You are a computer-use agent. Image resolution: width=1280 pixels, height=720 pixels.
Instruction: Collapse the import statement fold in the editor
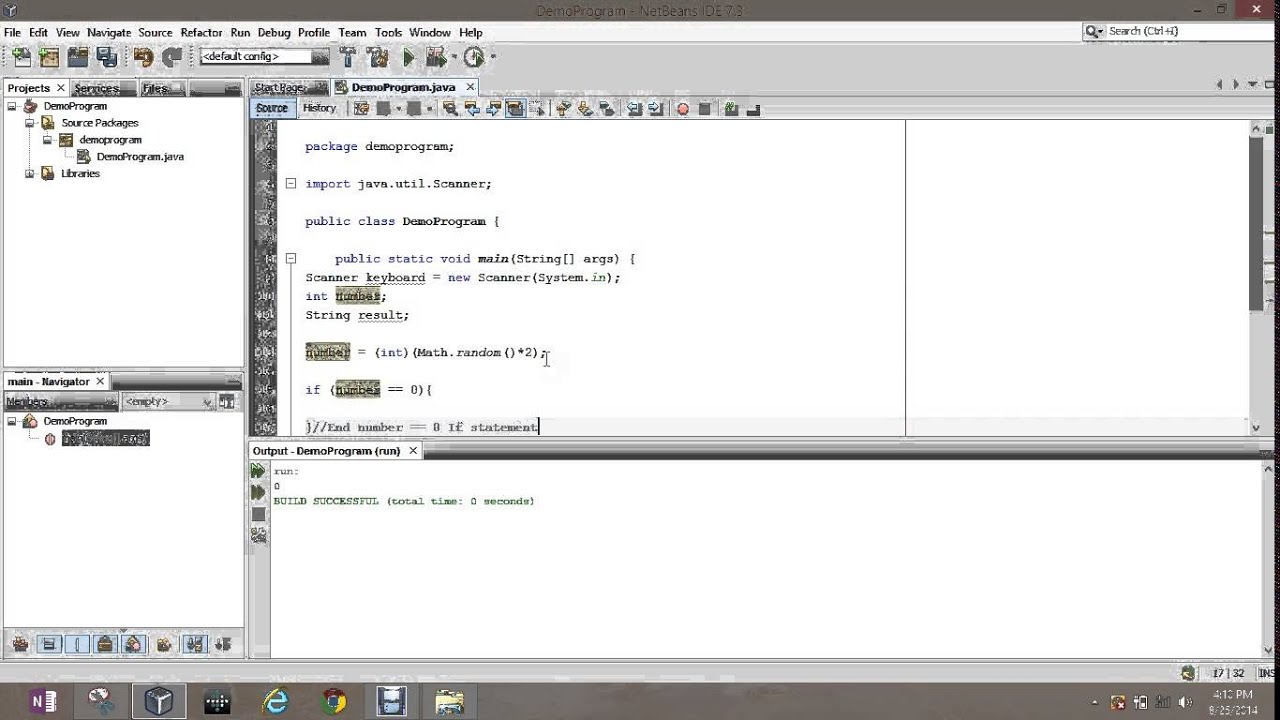click(x=290, y=183)
